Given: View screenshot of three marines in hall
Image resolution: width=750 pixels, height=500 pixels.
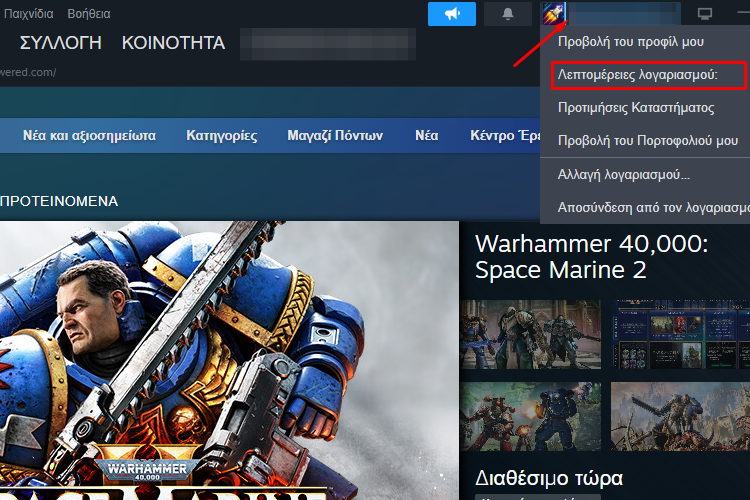Looking at the screenshot, I should click(x=530, y=334).
